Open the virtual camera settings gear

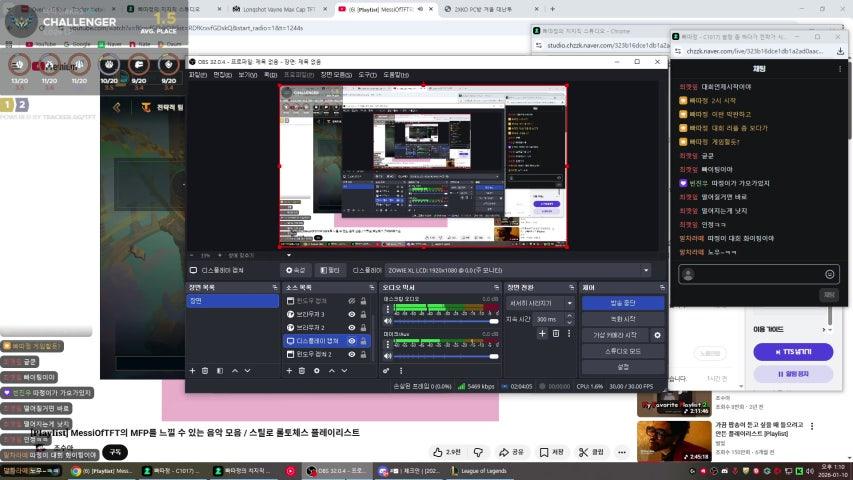657,335
